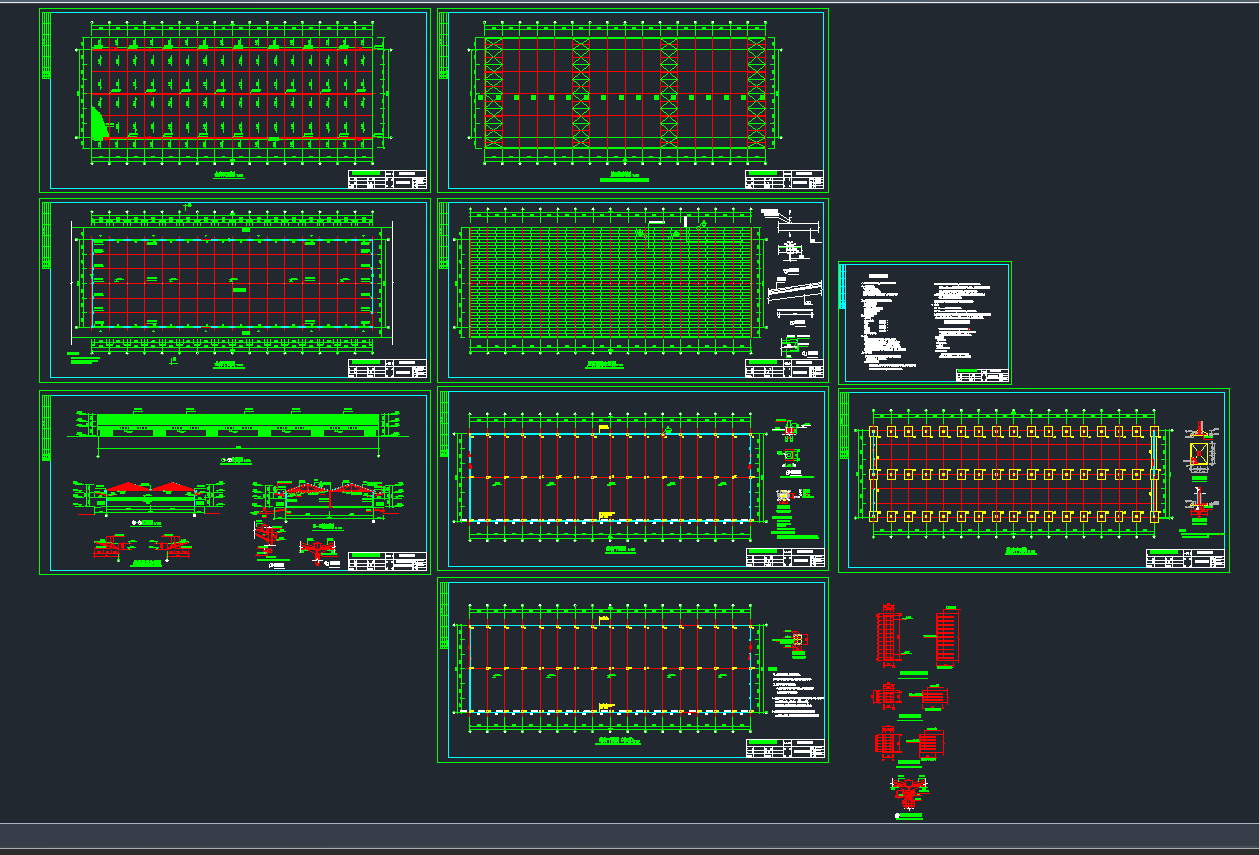Image resolution: width=1259 pixels, height=855 pixels.
Task: Select the roof plan sheet with green hatched corner
Action: coord(235,100)
